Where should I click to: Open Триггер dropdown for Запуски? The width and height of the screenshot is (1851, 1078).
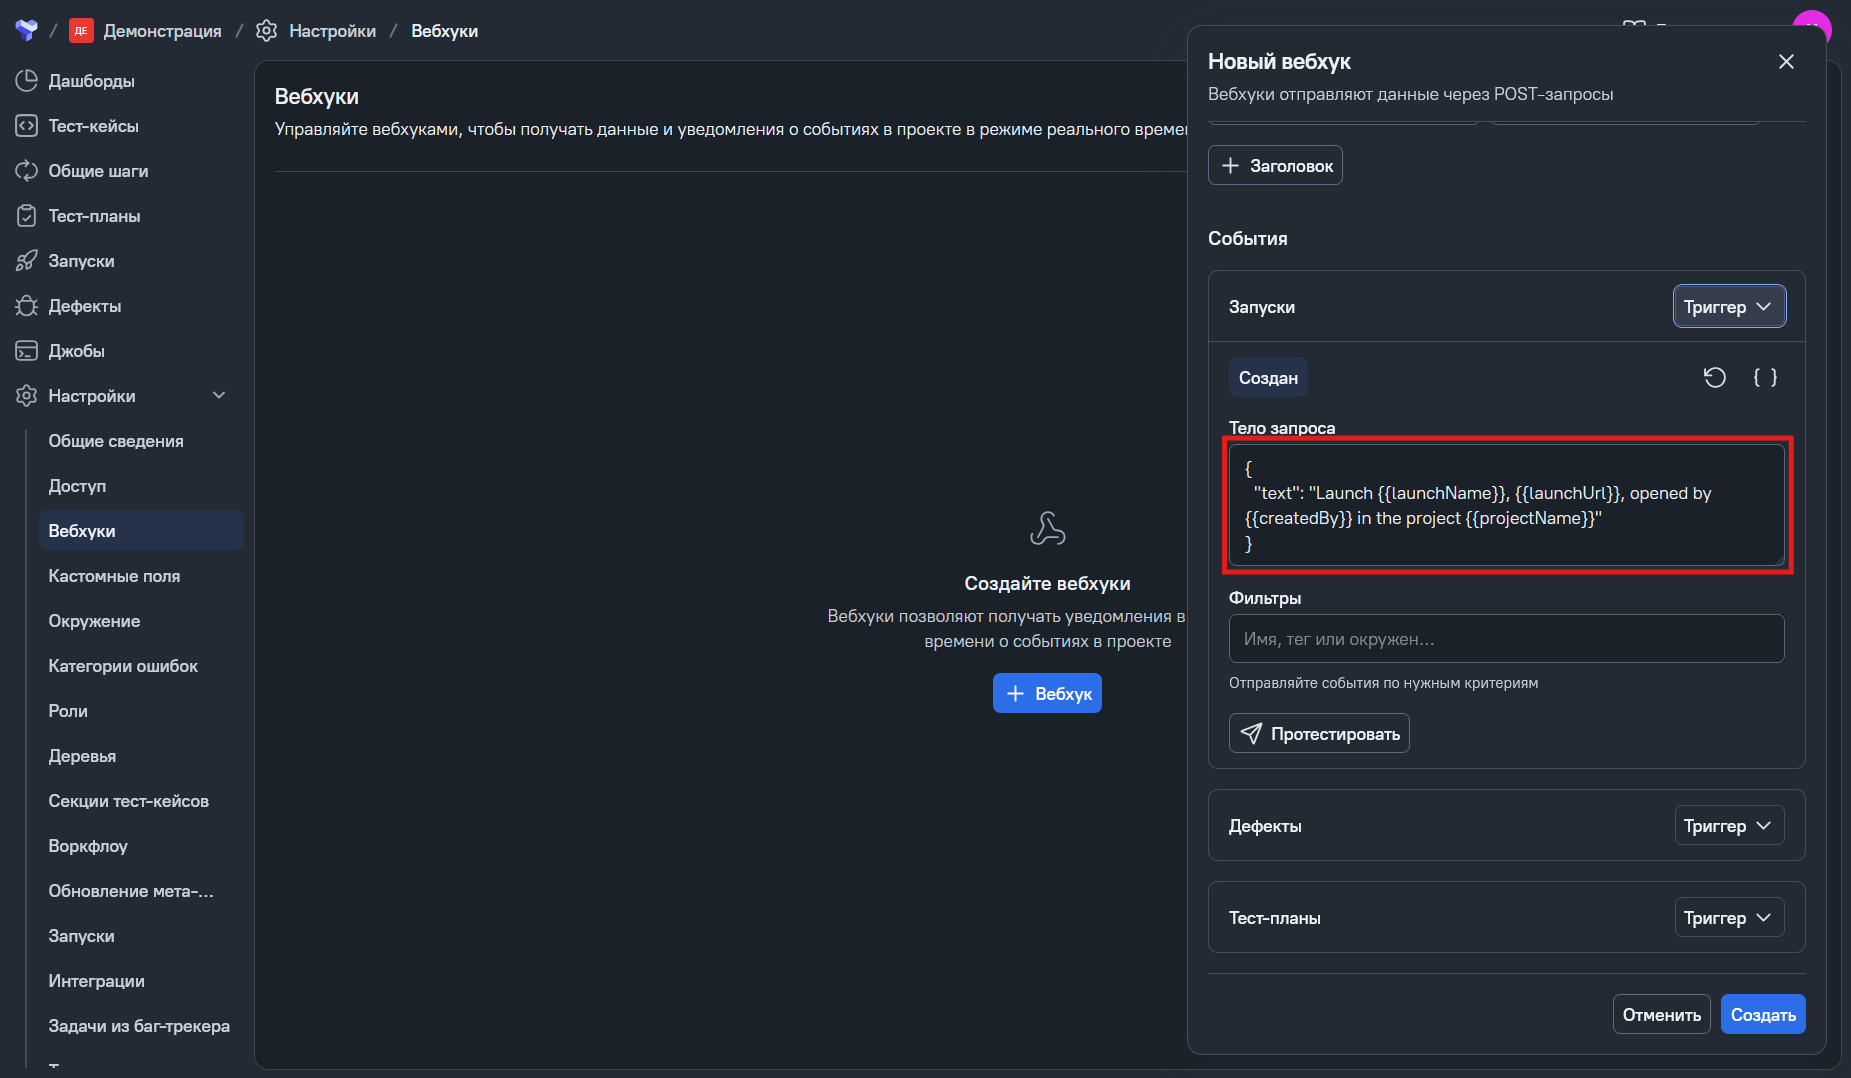(x=1728, y=307)
